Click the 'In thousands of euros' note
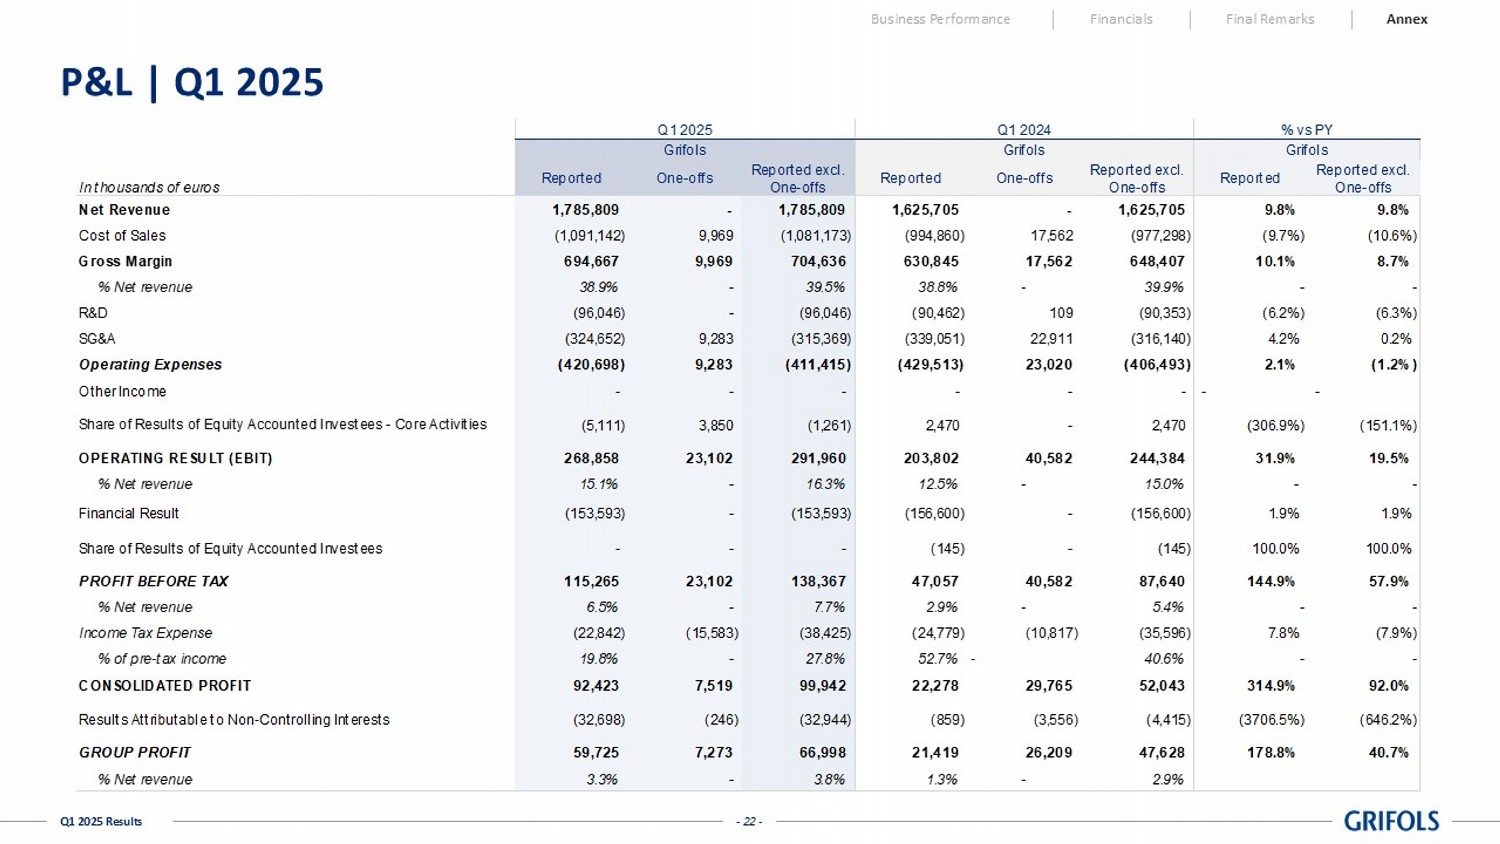 (x=149, y=187)
